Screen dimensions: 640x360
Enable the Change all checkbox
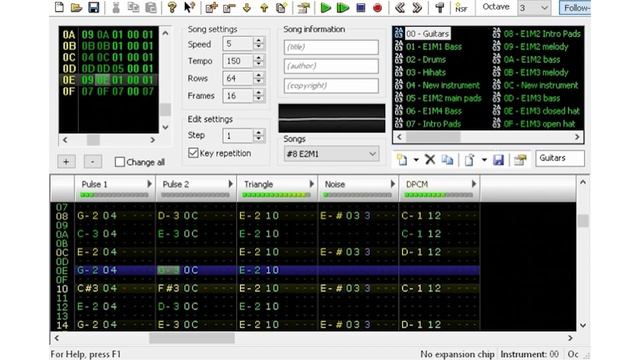[120, 162]
